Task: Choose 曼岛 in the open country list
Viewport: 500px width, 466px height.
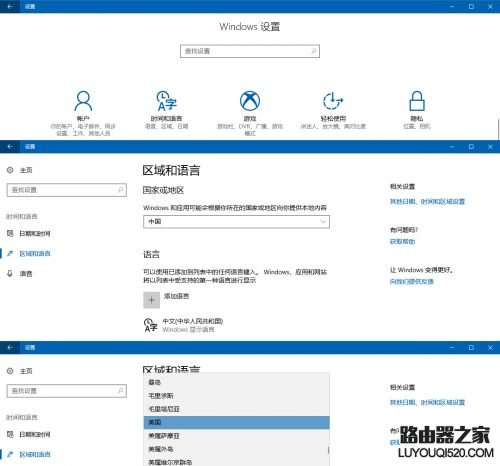Action: (236, 382)
